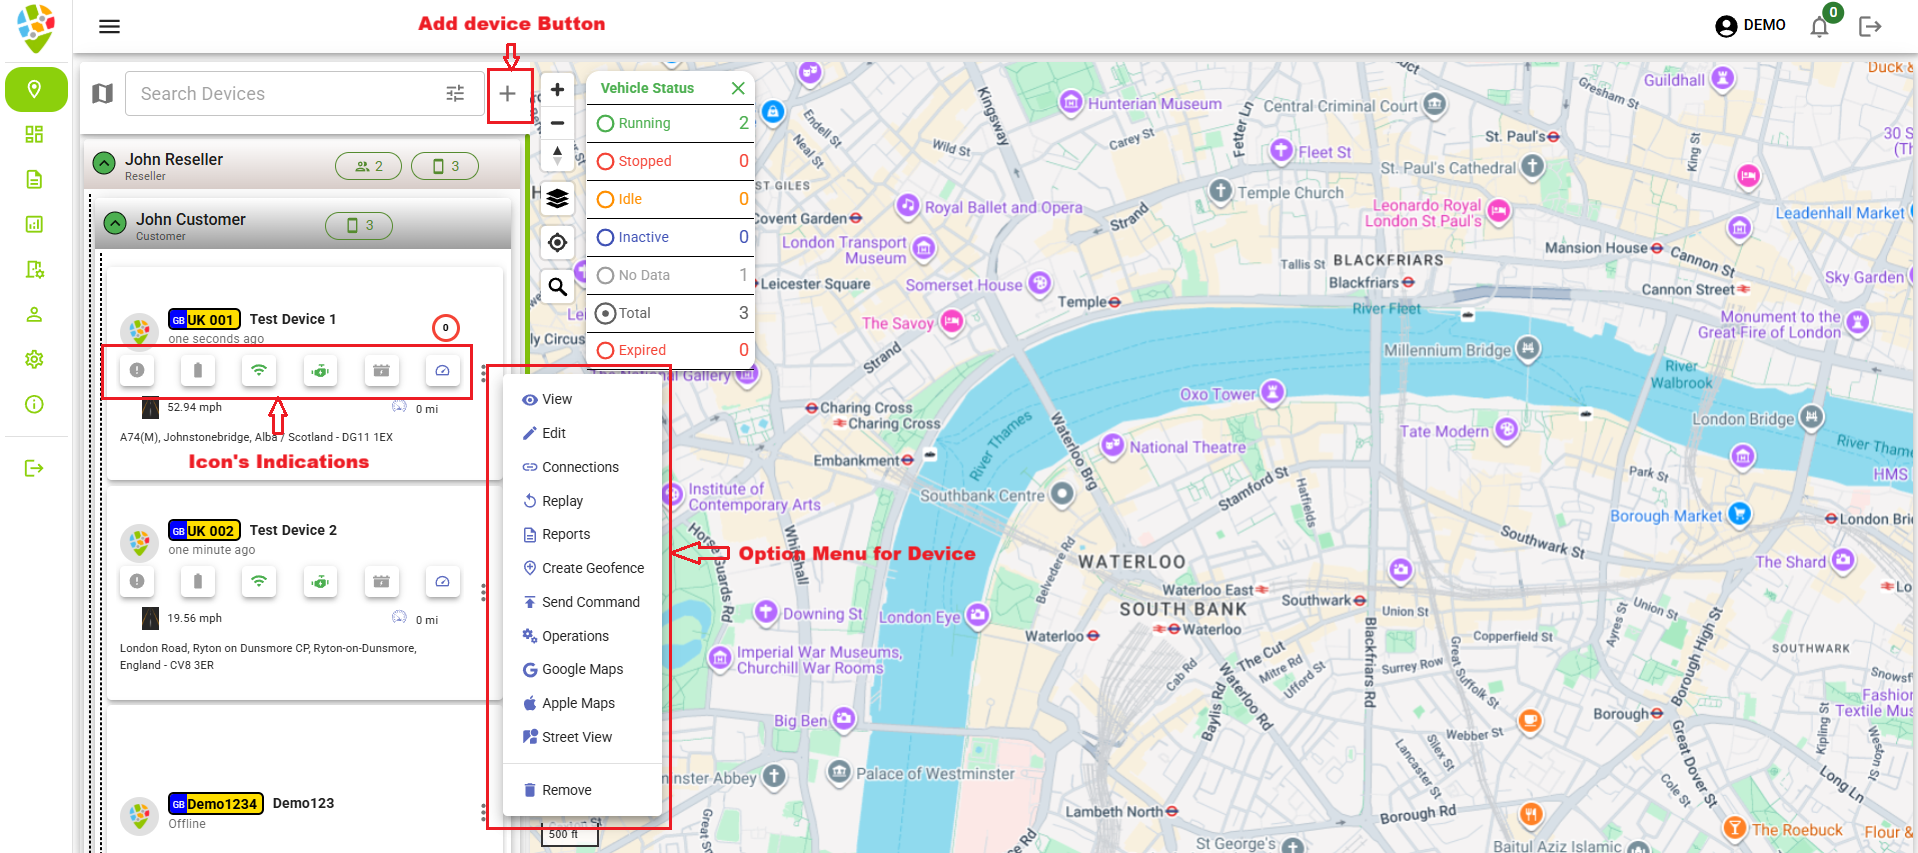Select the Stopped status filter

(x=605, y=162)
